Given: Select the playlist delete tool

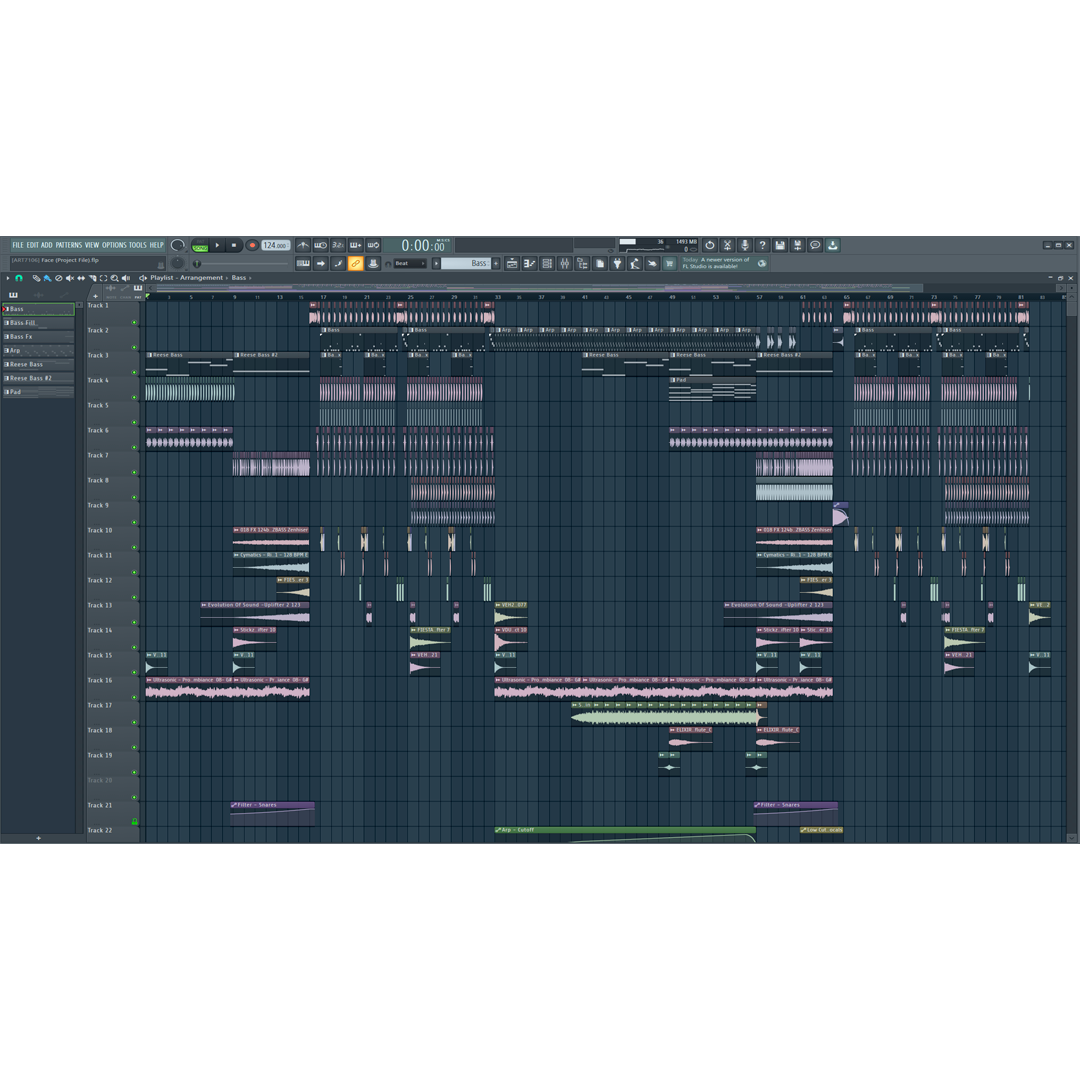Looking at the screenshot, I should (59, 278).
